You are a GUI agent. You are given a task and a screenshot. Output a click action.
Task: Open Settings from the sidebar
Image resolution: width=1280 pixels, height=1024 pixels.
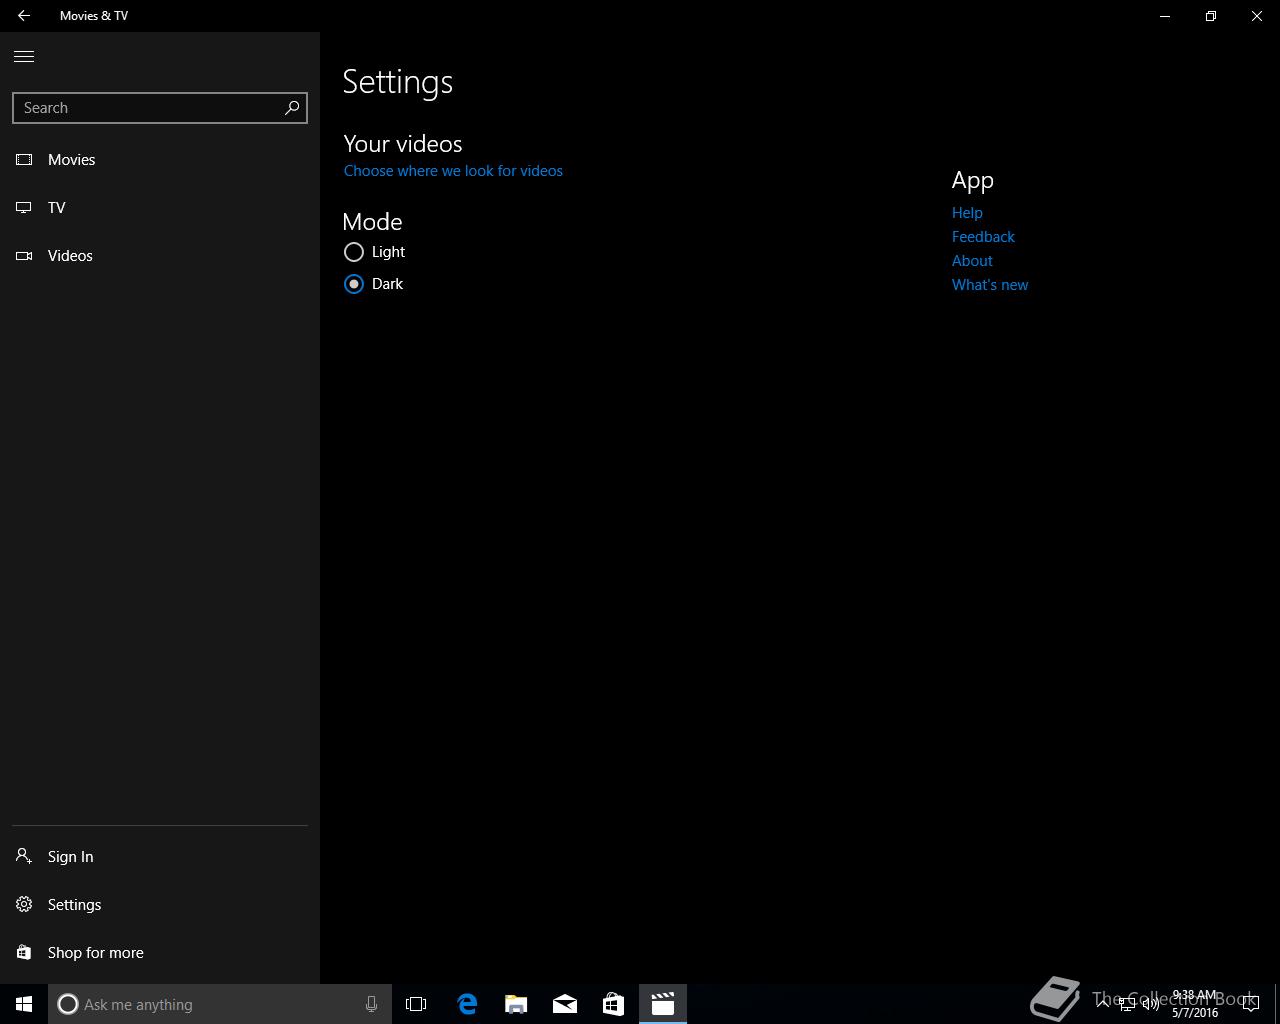point(160,905)
